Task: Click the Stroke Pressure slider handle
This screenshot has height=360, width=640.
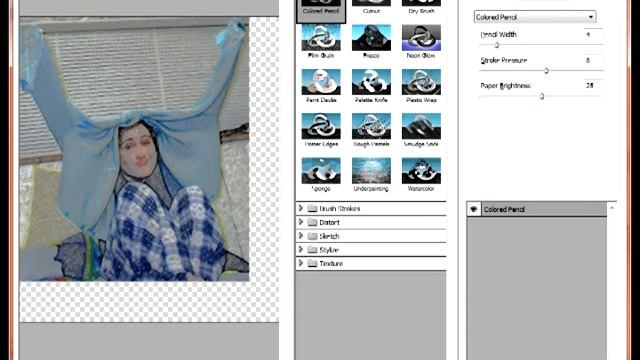Action: [546, 71]
